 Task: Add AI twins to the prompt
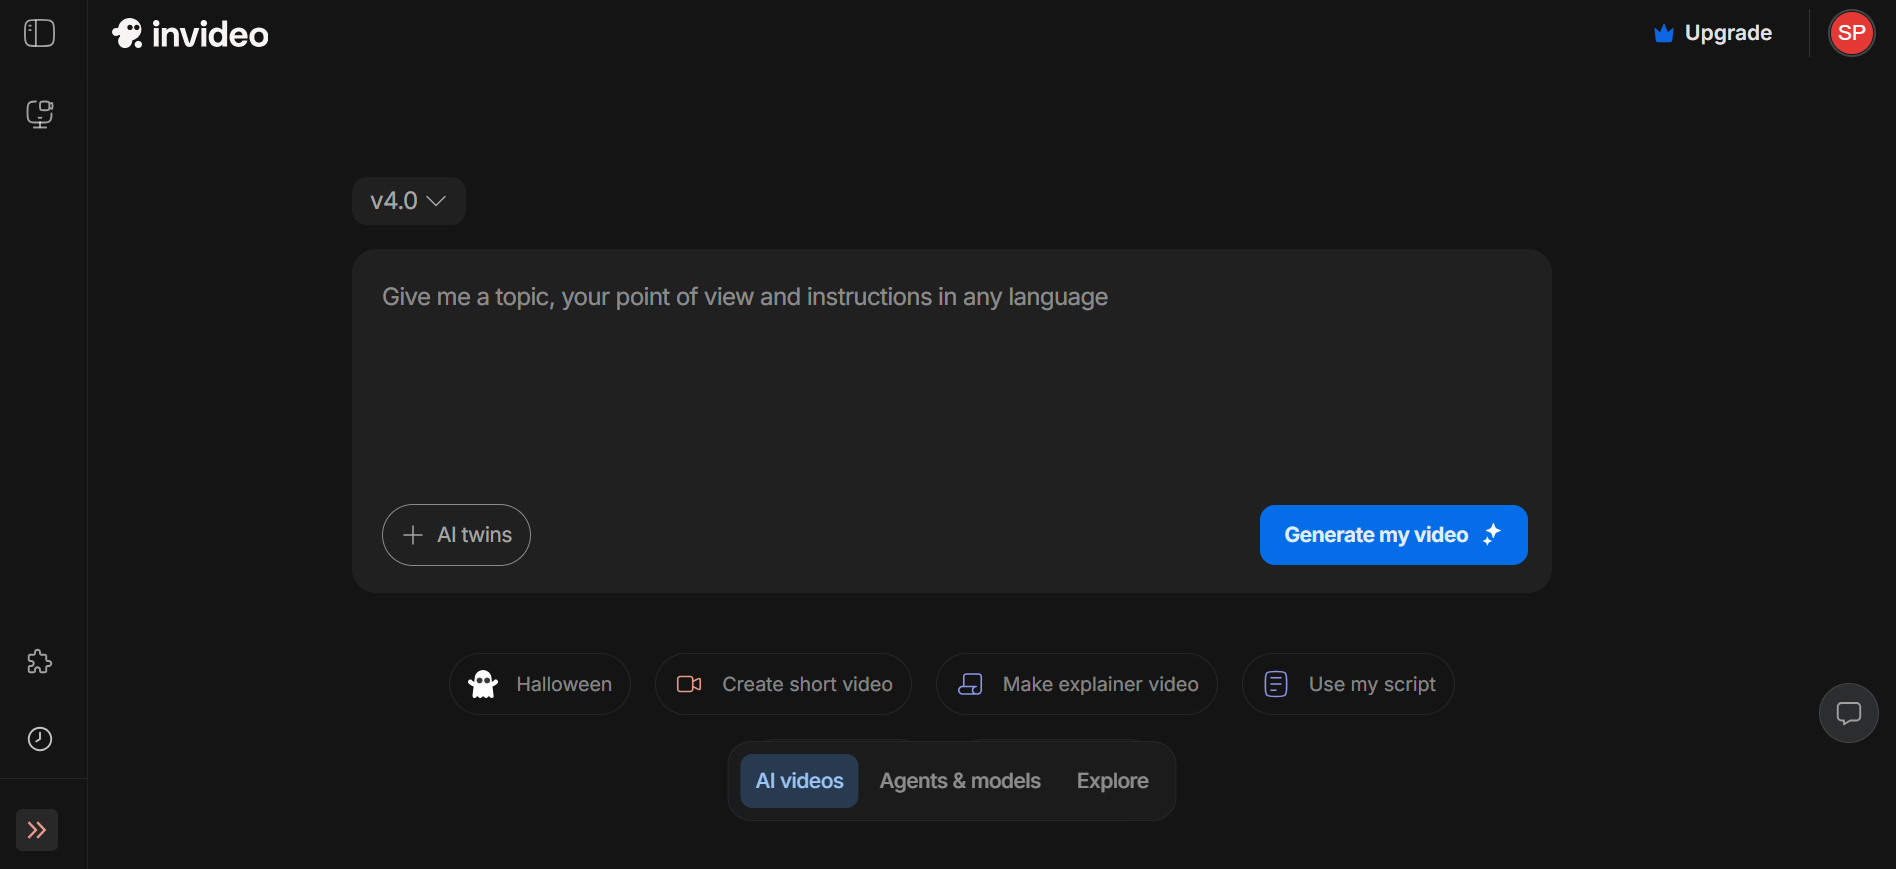pos(456,535)
